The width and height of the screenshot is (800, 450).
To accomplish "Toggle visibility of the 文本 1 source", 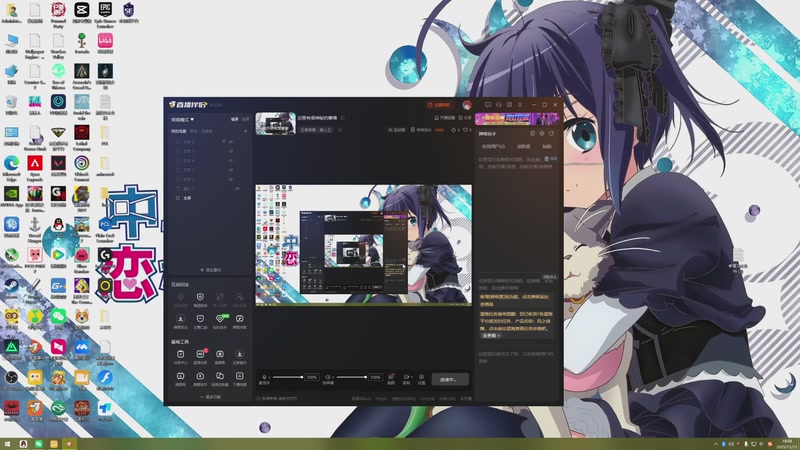I will click(x=231, y=179).
